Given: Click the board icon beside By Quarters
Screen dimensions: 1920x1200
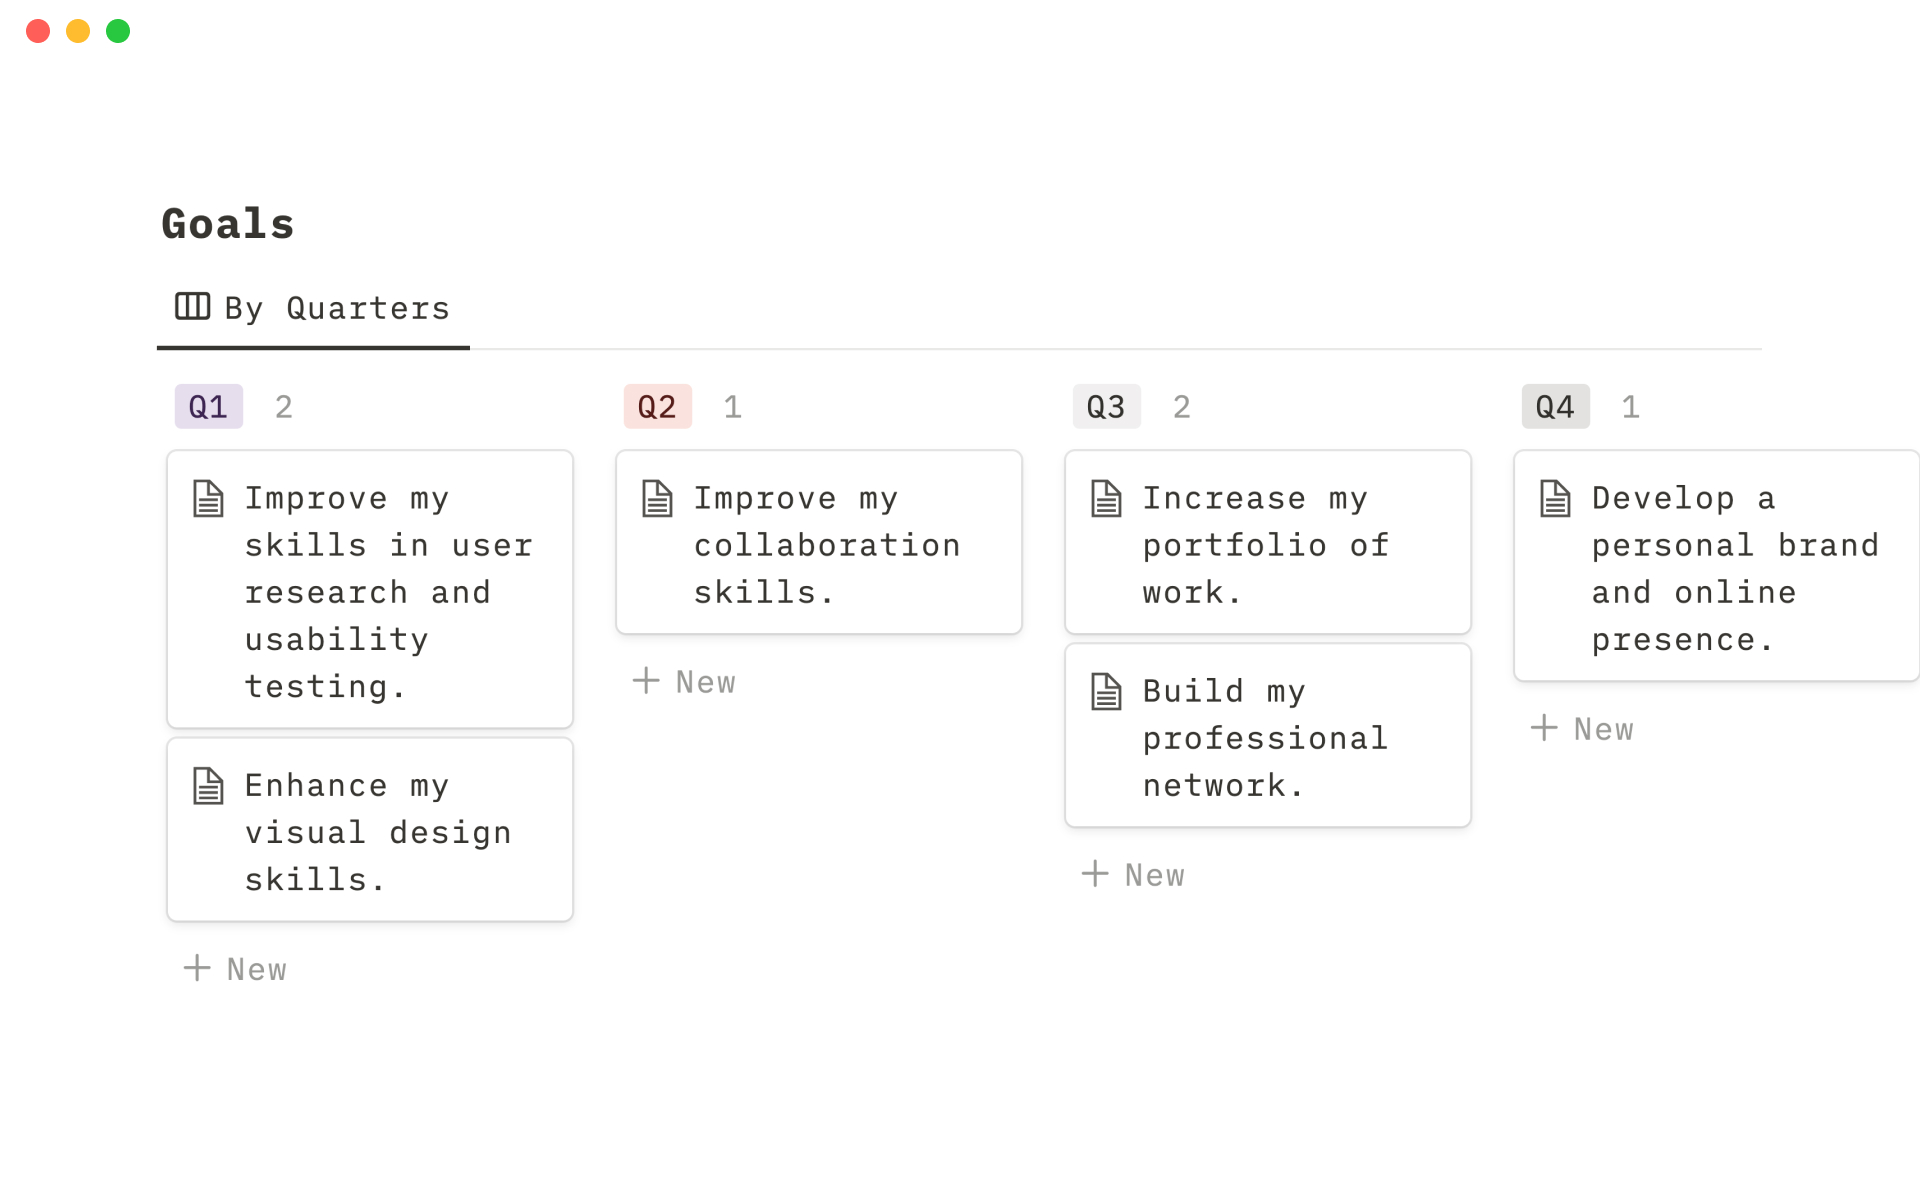Looking at the screenshot, I should [192, 306].
